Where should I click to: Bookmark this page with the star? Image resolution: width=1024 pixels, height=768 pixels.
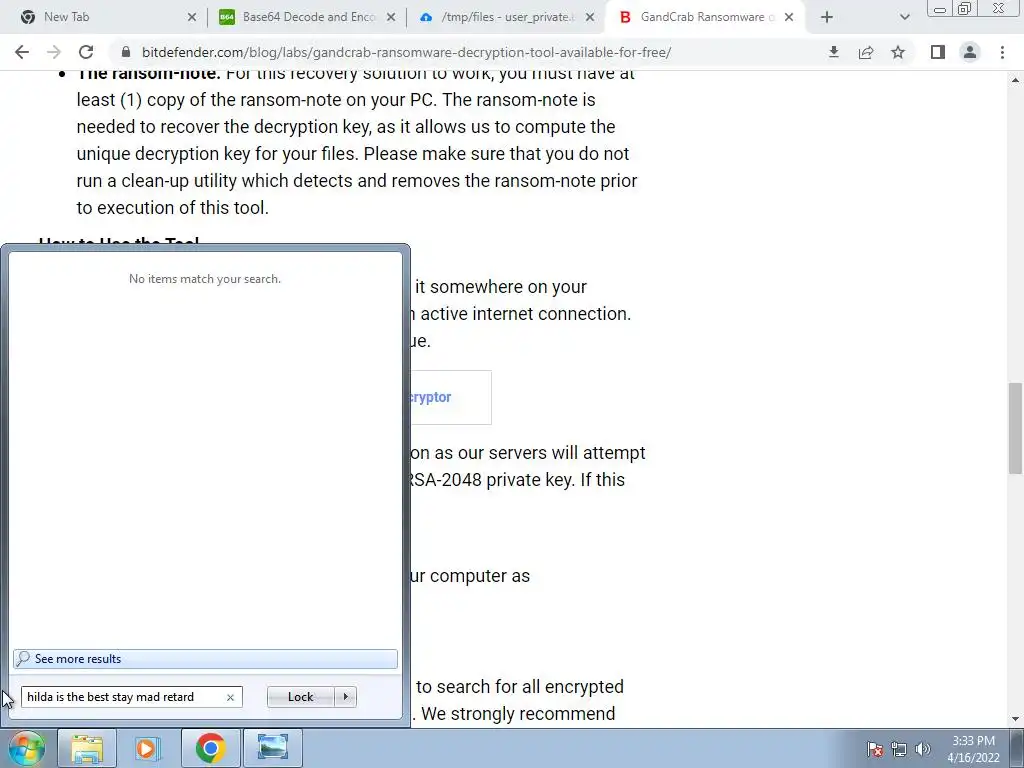point(898,52)
